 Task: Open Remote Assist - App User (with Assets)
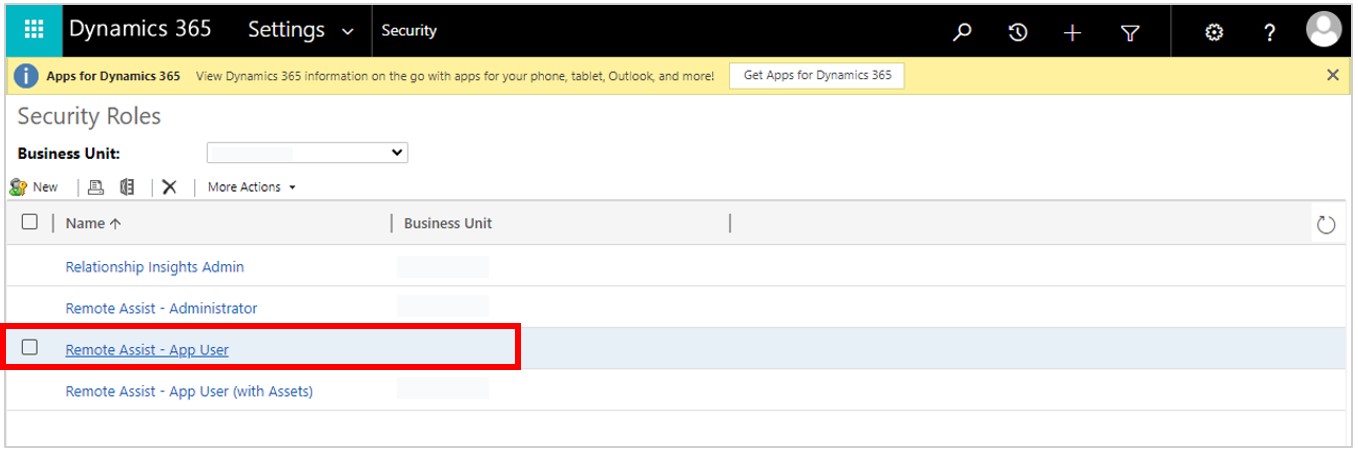189,391
